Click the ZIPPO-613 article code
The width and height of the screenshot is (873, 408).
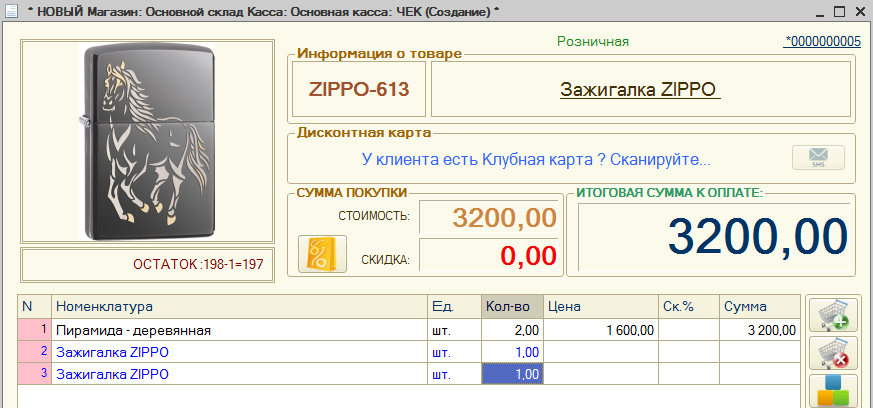click(x=359, y=89)
